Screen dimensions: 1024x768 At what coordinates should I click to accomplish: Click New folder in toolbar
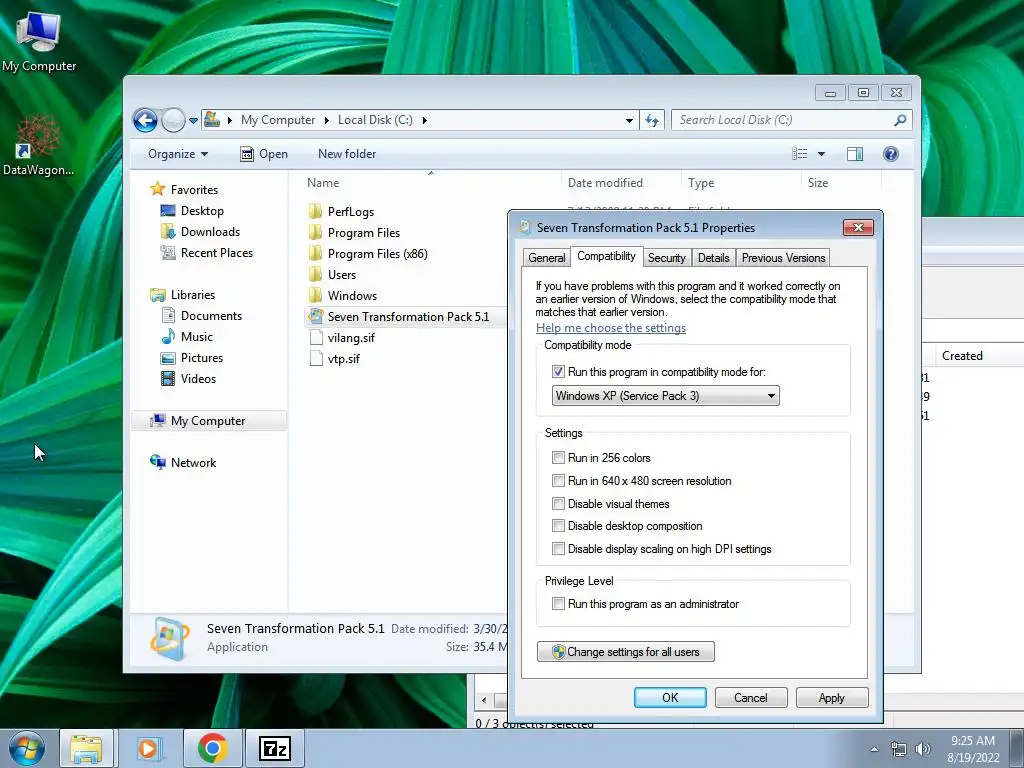(347, 154)
